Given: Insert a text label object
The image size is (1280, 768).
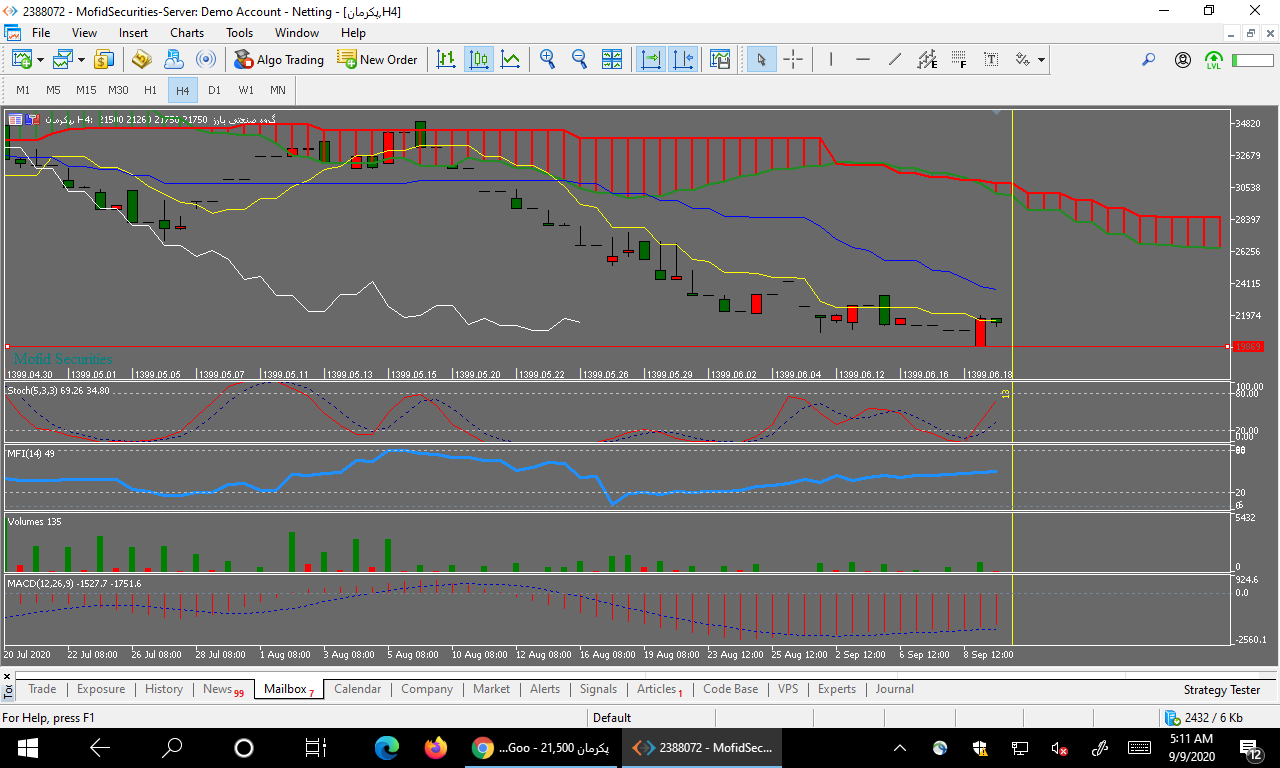Looking at the screenshot, I should (991, 60).
